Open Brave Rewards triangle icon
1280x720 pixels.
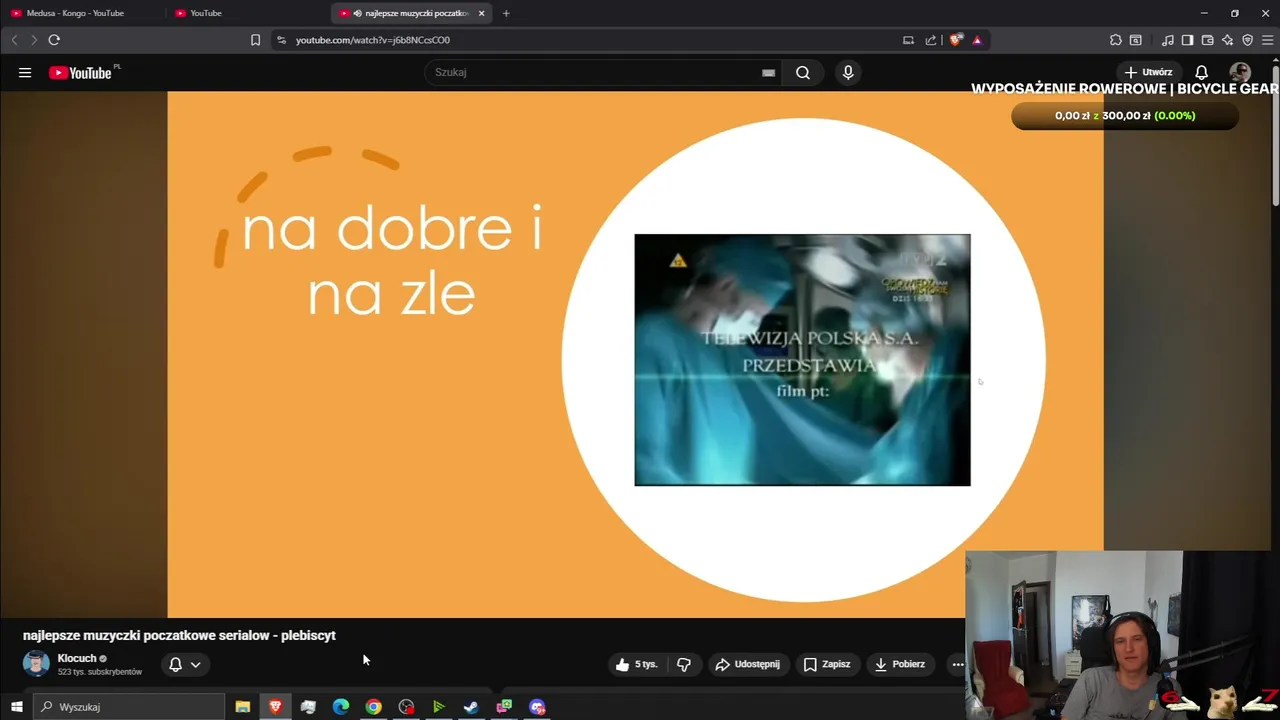coord(977,40)
